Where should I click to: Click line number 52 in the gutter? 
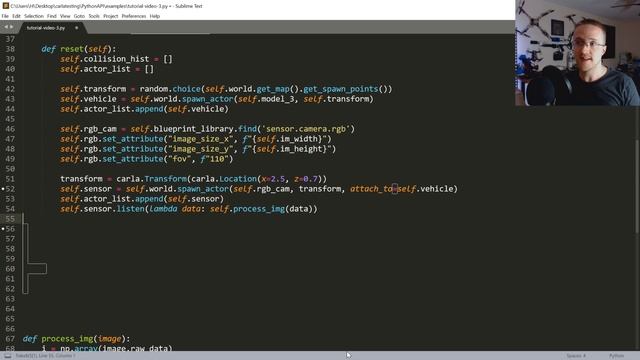point(10,189)
